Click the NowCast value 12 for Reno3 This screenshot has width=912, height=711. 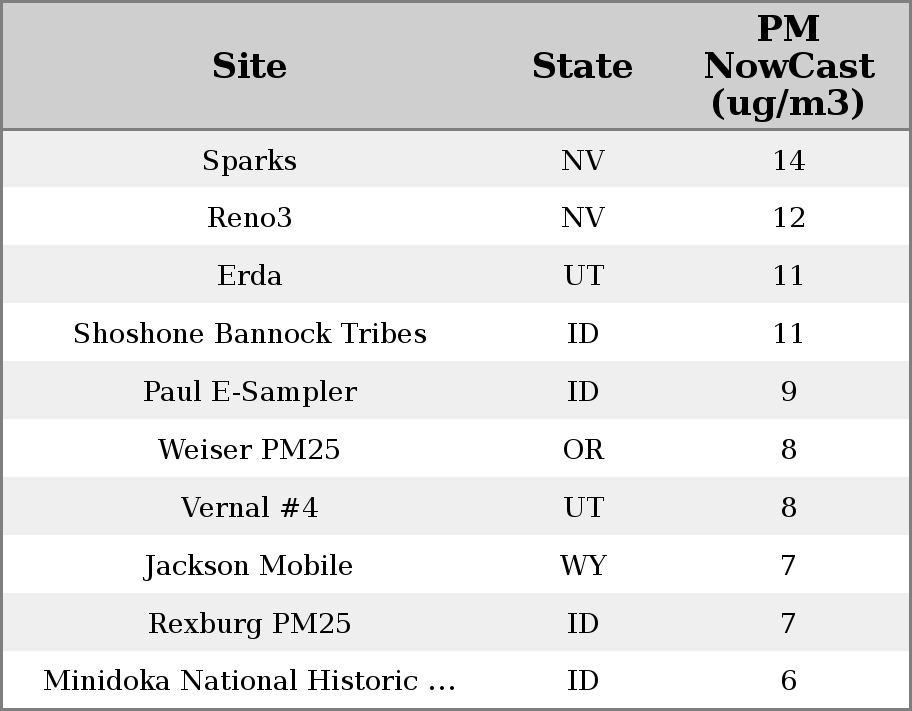point(788,218)
